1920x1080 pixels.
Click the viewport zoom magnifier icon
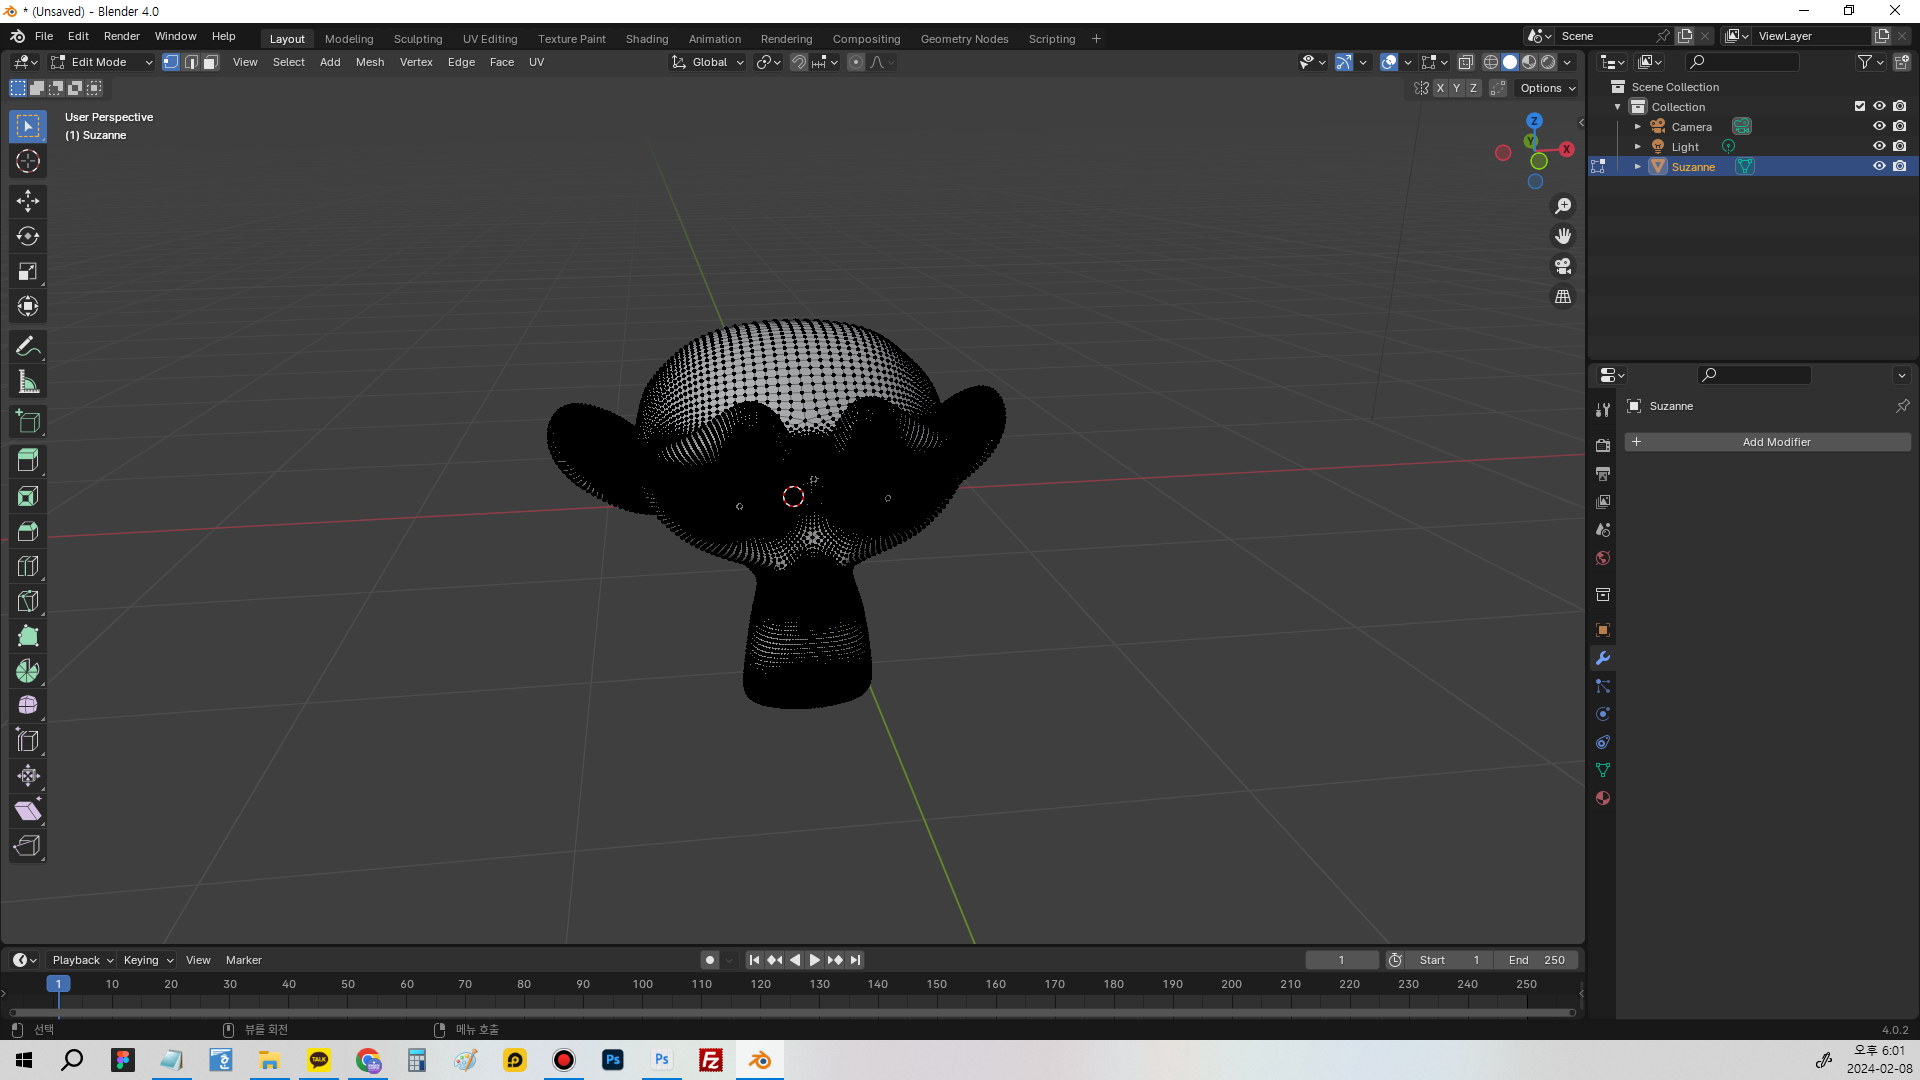(x=1563, y=206)
